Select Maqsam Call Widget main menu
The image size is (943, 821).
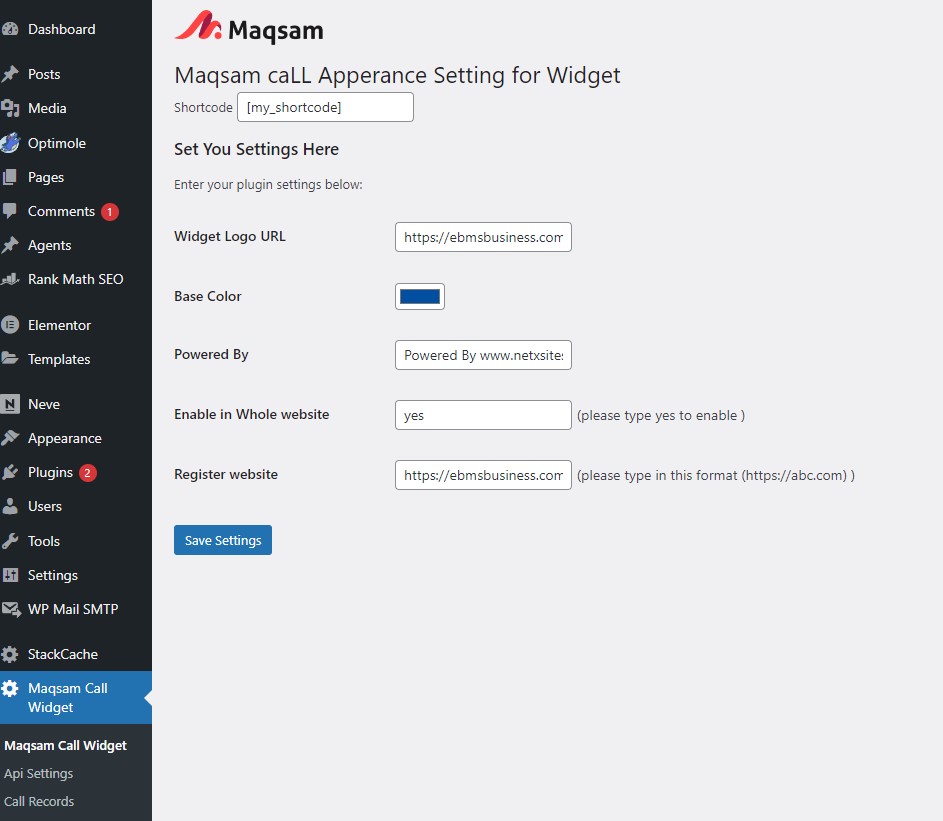pyautogui.click(x=76, y=698)
